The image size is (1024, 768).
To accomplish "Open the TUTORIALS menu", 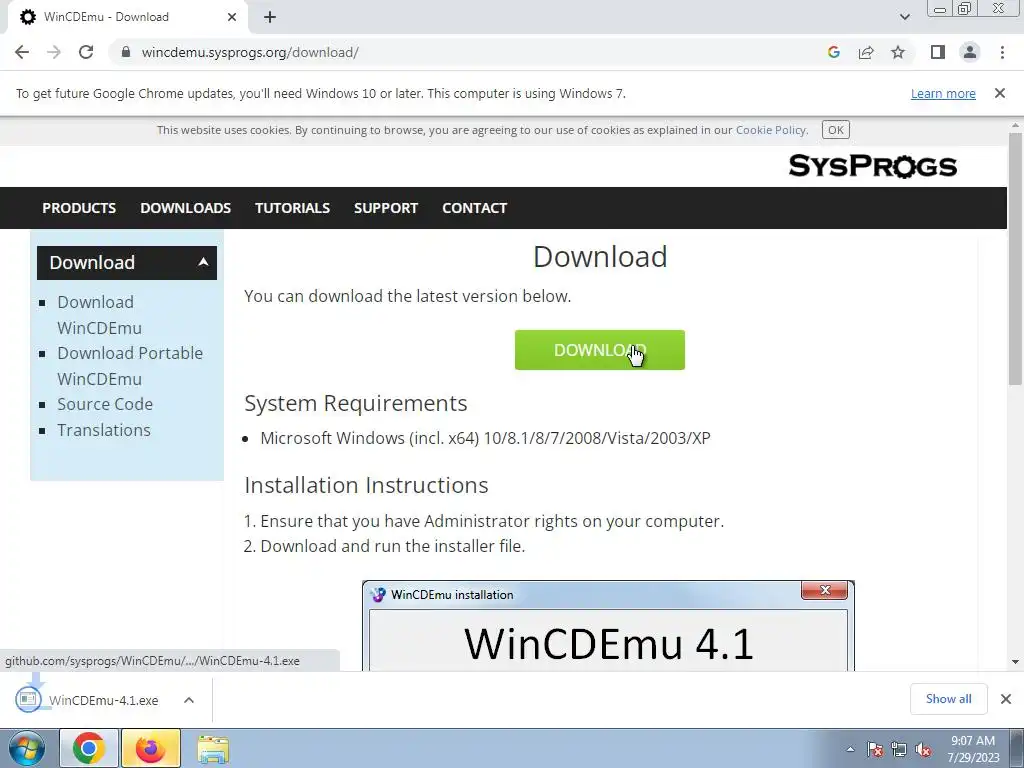I will tap(292, 208).
